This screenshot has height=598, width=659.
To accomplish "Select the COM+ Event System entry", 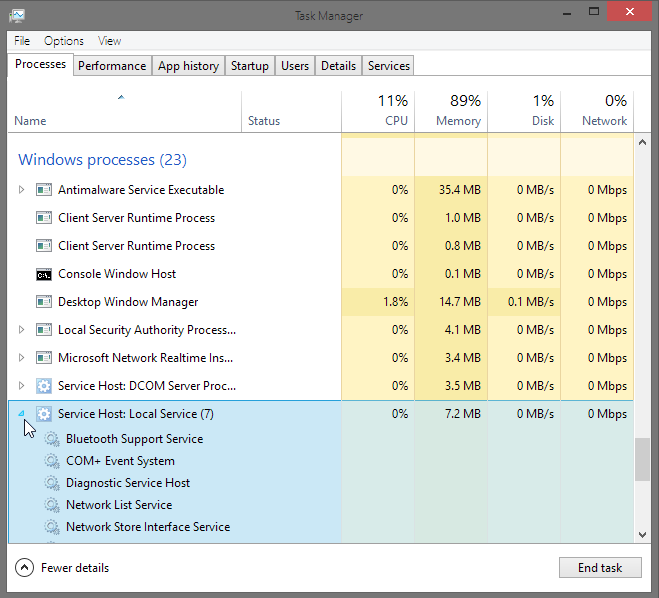I will point(120,461).
